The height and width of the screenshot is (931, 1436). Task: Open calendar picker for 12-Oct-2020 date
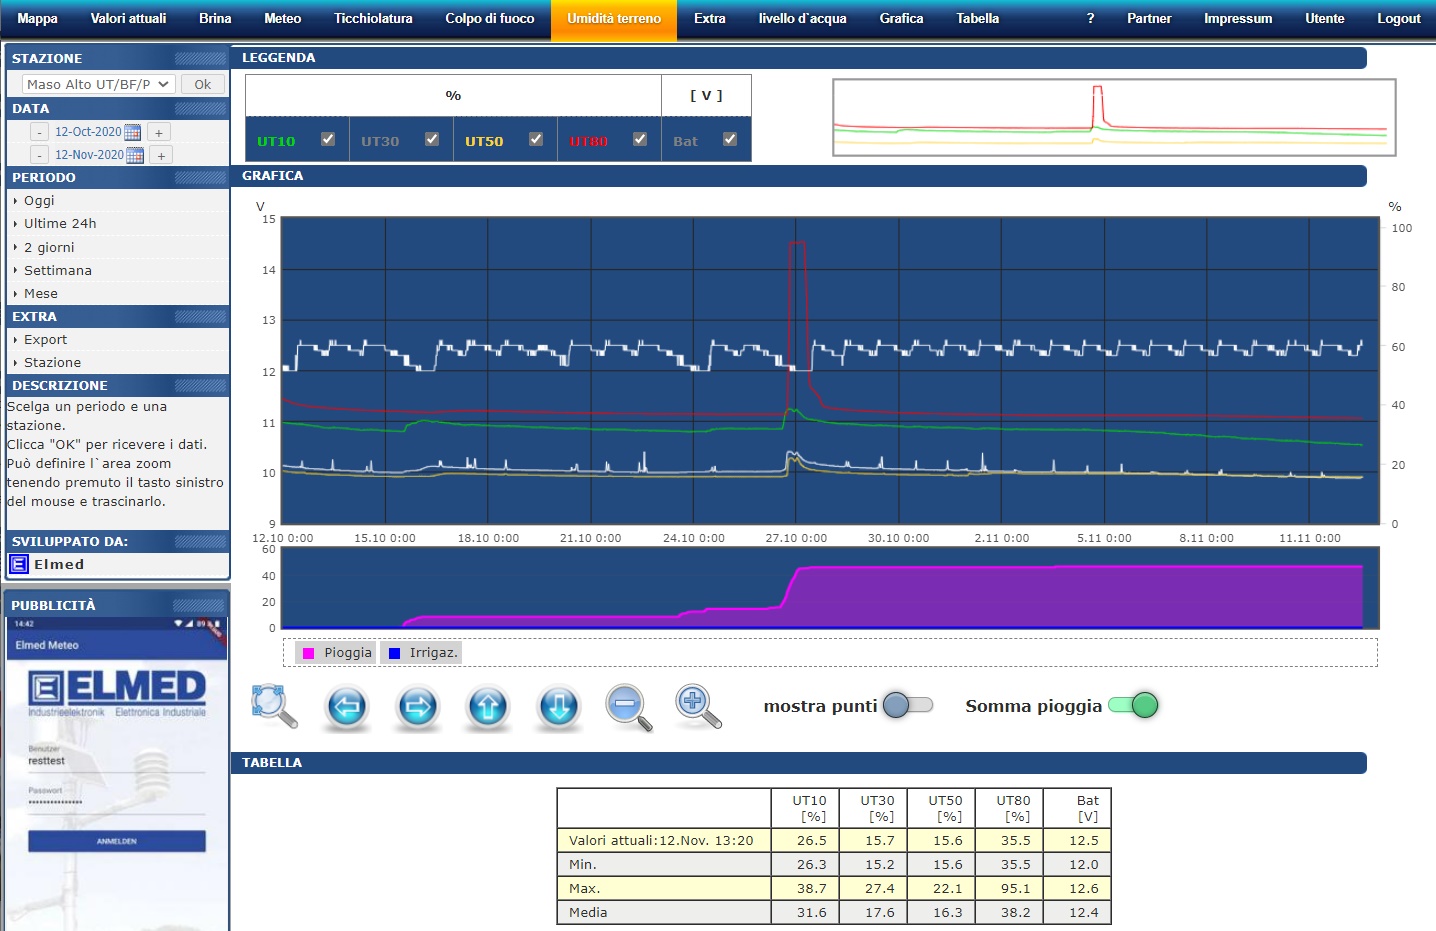click(133, 132)
